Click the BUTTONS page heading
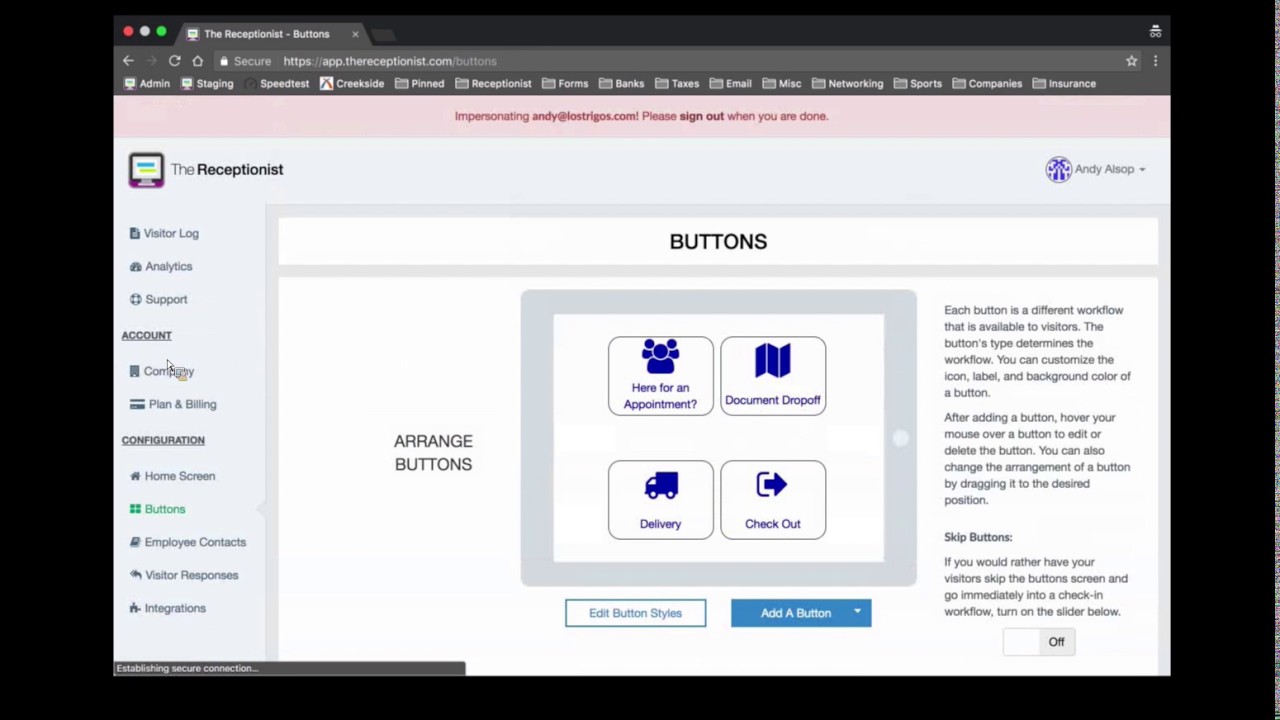Viewport: 1280px width, 720px height. (718, 242)
